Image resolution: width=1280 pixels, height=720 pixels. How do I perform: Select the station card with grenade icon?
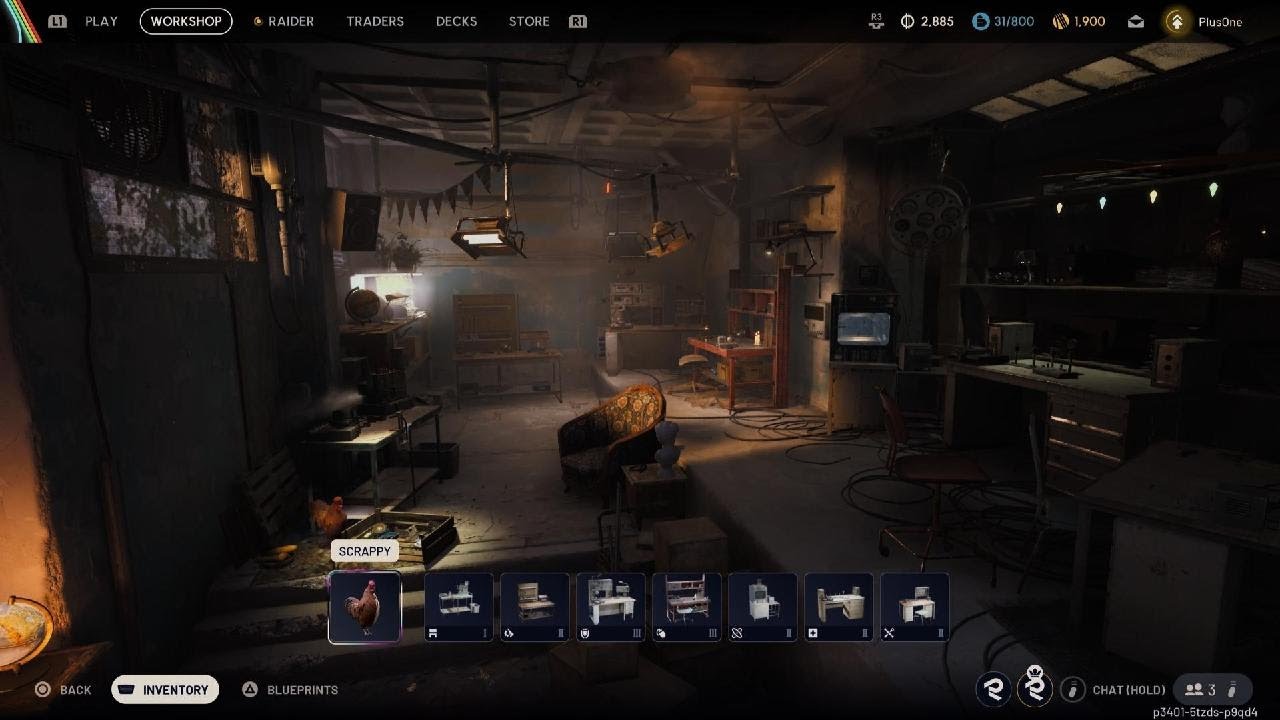pyautogui.click(x=687, y=607)
